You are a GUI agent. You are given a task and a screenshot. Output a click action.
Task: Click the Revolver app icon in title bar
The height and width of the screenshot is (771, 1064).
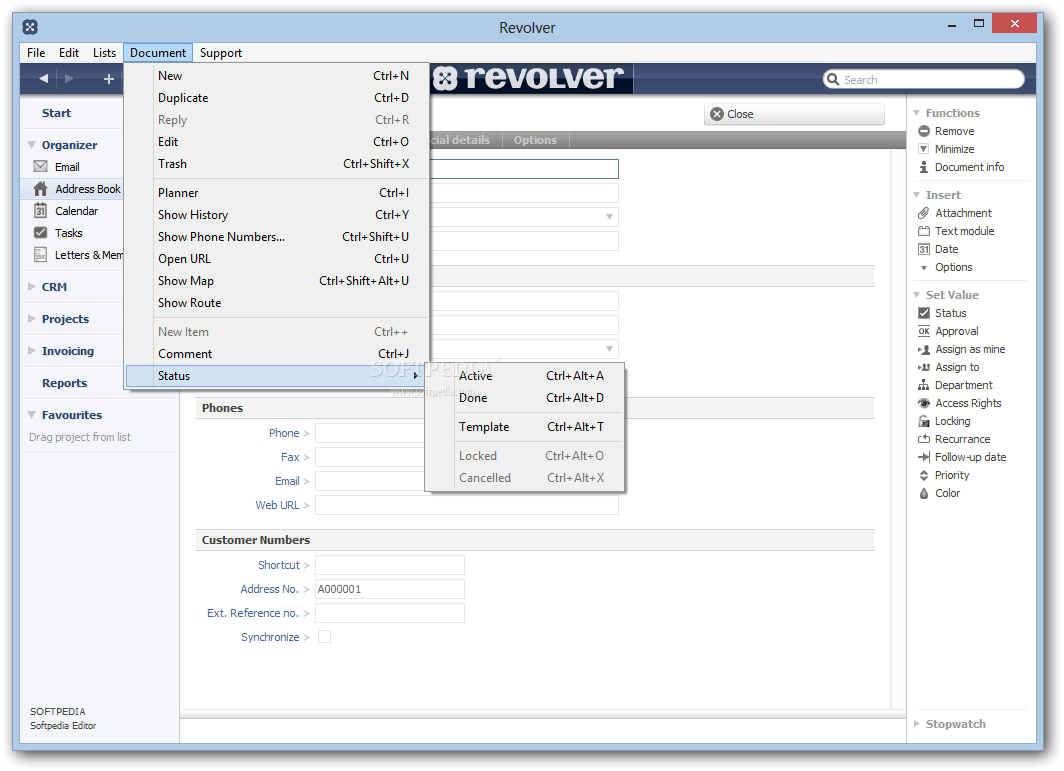point(30,27)
